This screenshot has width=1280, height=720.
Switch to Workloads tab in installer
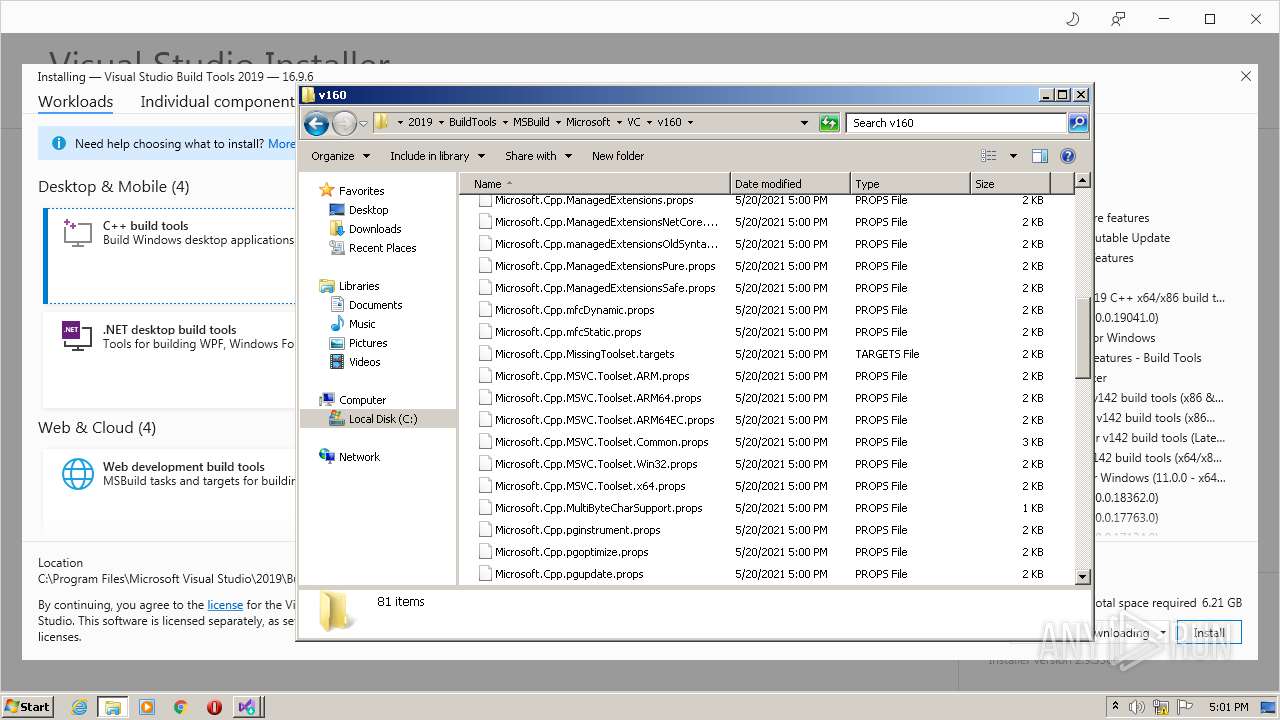75,101
